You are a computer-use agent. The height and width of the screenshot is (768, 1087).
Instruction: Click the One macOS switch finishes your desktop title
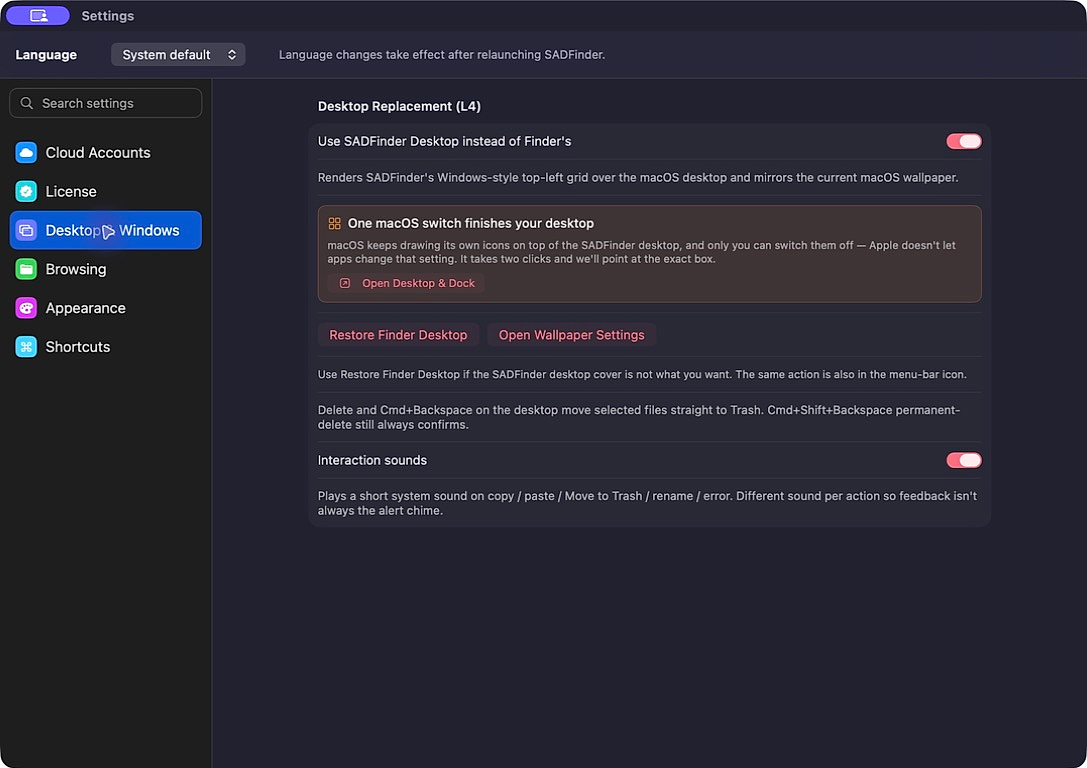click(471, 223)
